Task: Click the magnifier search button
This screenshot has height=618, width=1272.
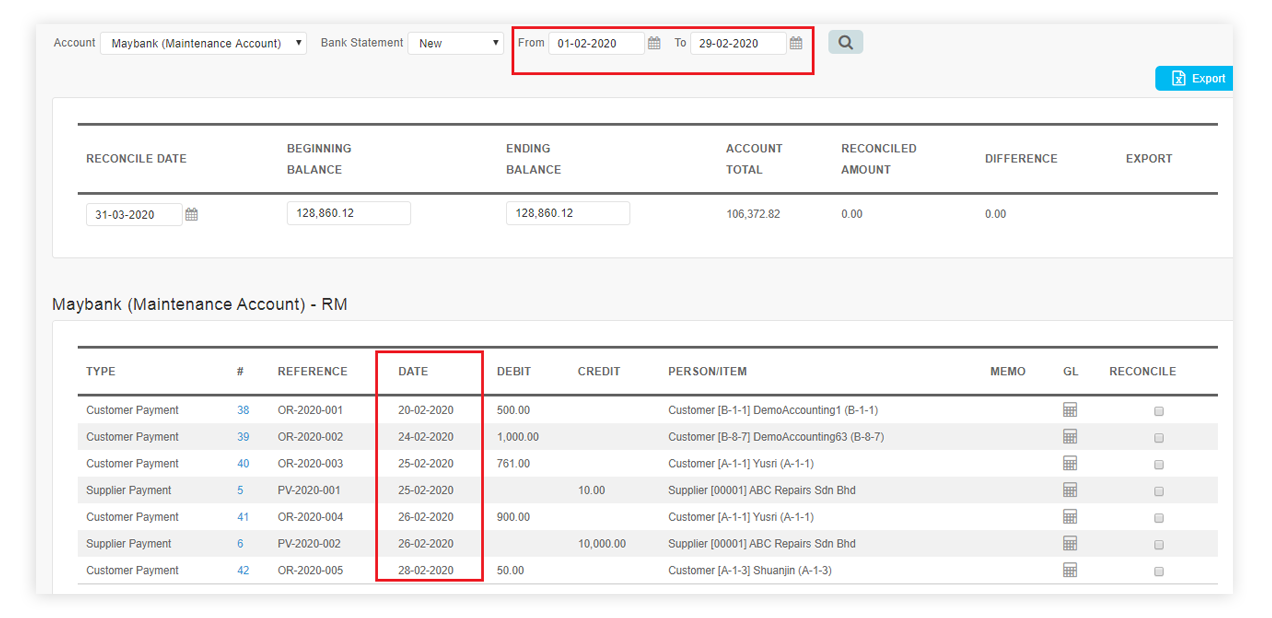Action: click(845, 42)
